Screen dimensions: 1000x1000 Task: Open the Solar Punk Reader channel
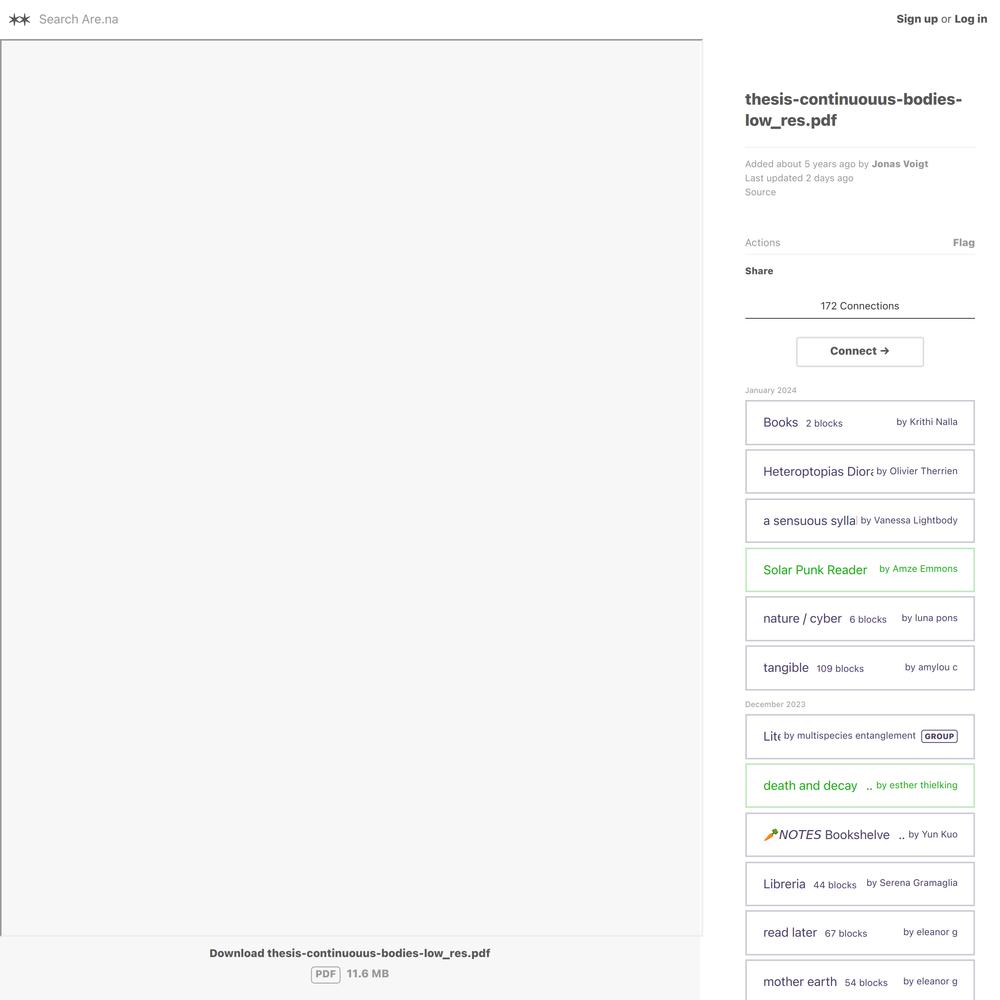click(x=859, y=570)
